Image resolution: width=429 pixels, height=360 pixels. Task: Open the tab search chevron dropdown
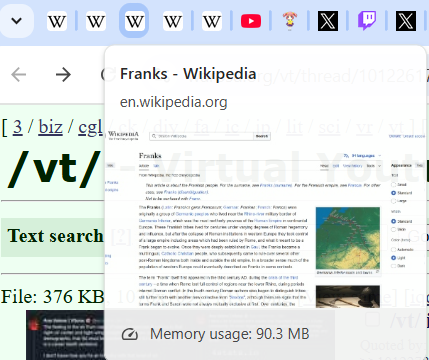click(x=16, y=21)
